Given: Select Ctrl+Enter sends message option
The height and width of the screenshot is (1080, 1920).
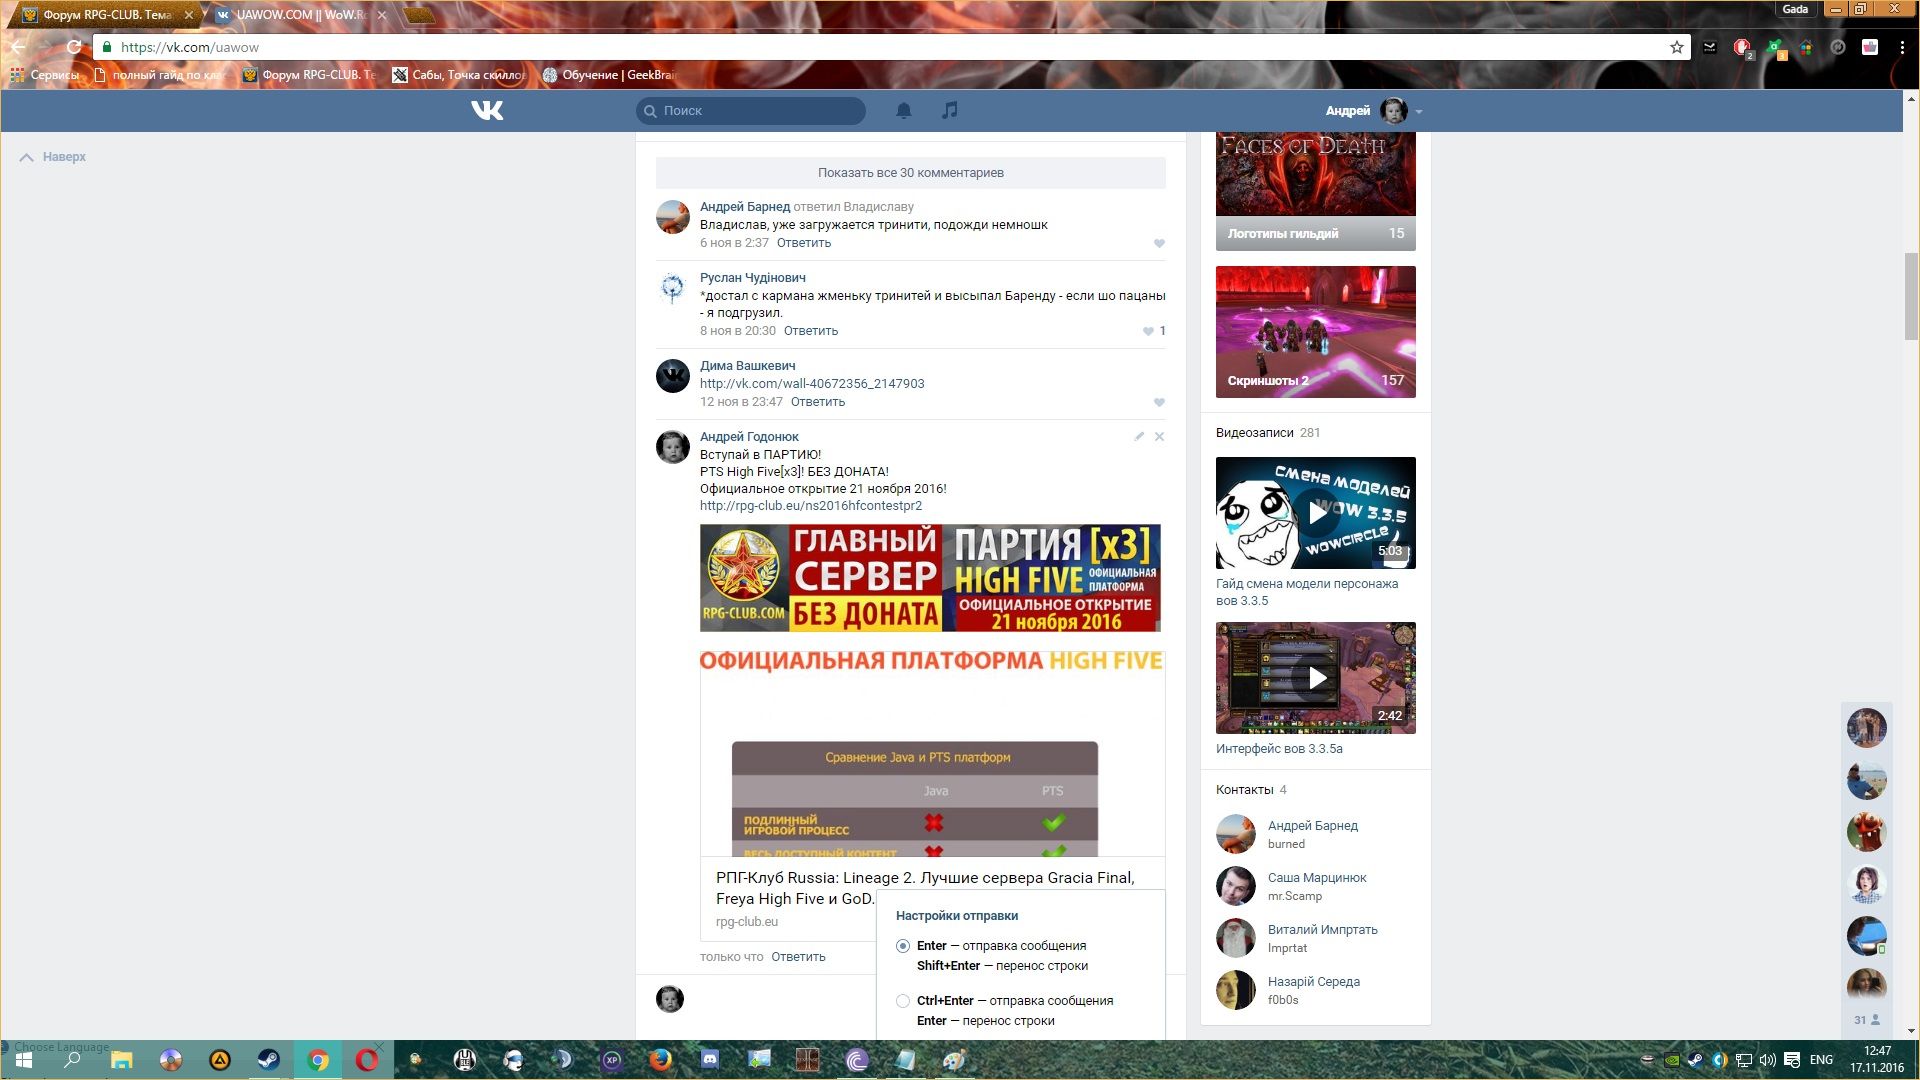Looking at the screenshot, I should tap(903, 1001).
